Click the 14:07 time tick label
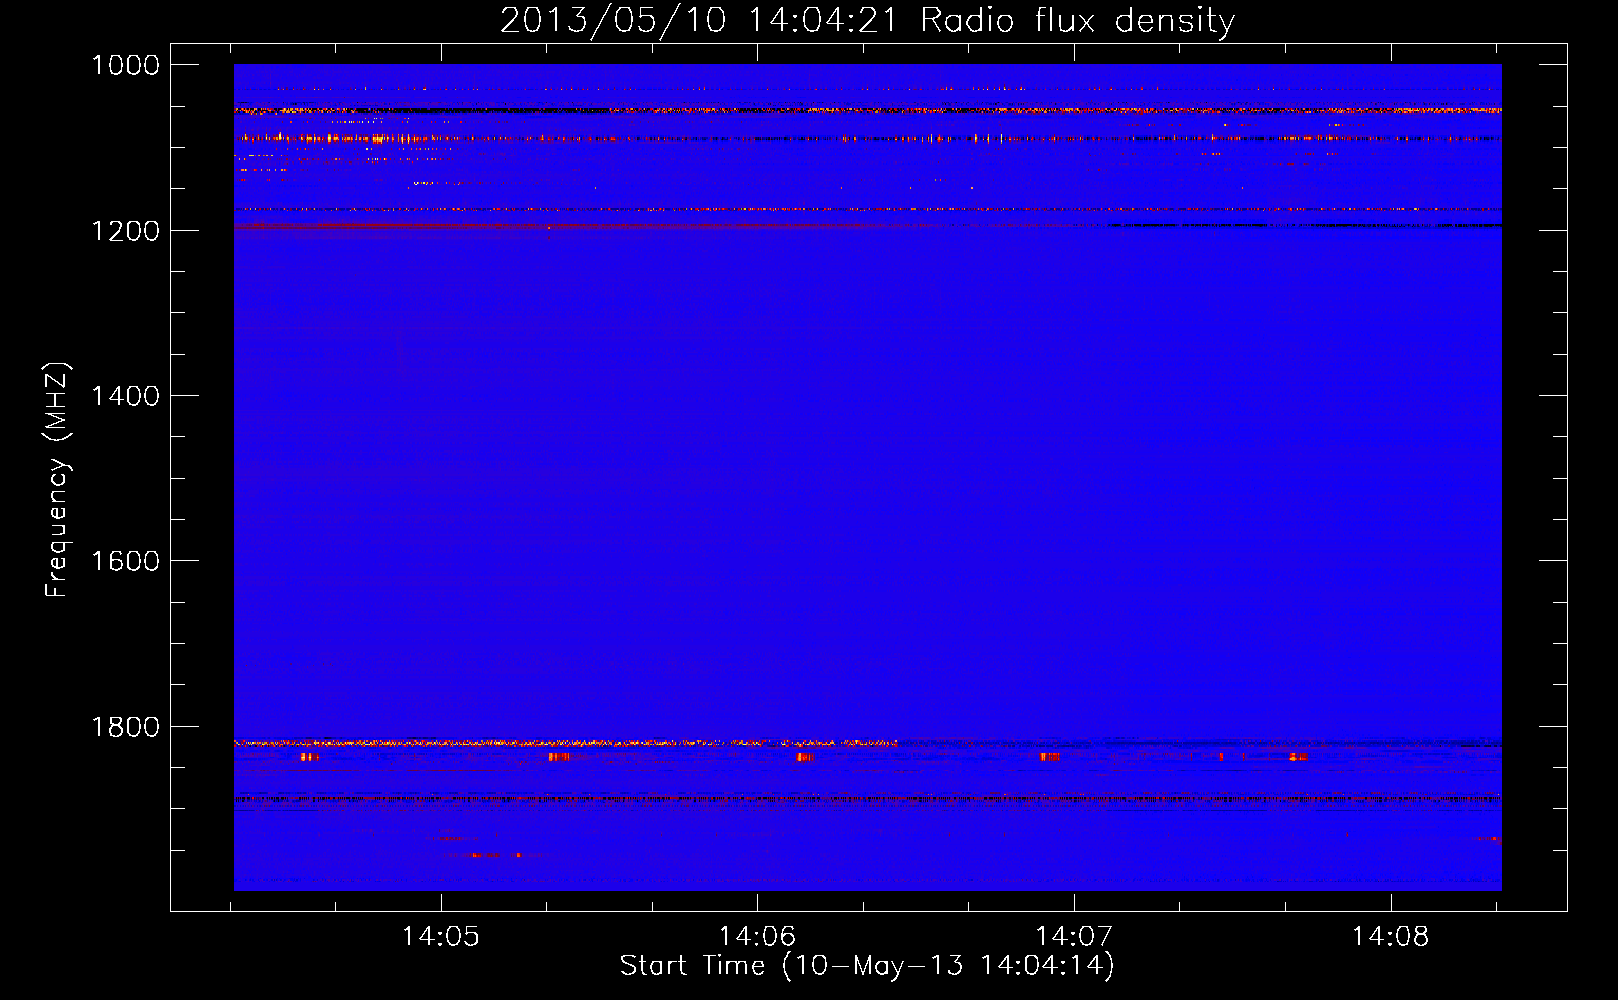The height and width of the screenshot is (1000, 1618). click(1074, 936)
